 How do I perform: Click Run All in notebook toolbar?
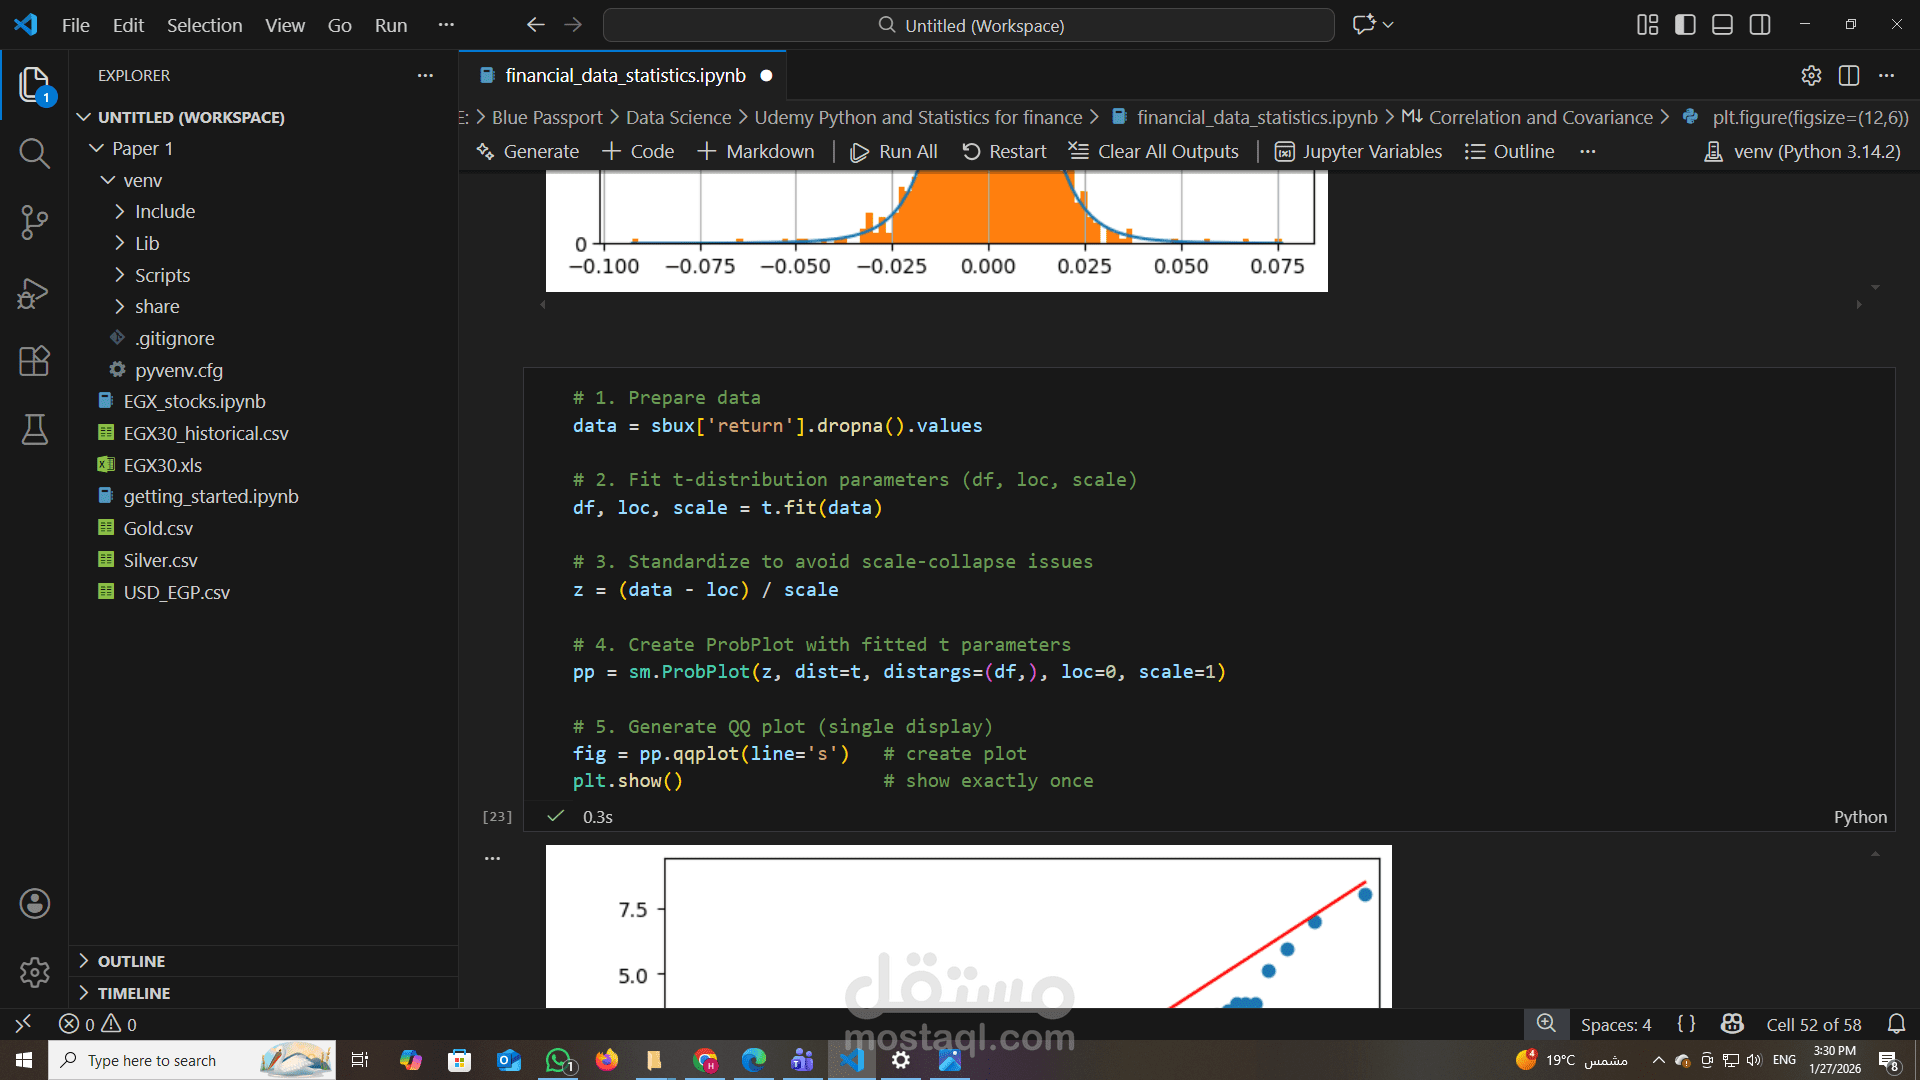tap(894, 152)
